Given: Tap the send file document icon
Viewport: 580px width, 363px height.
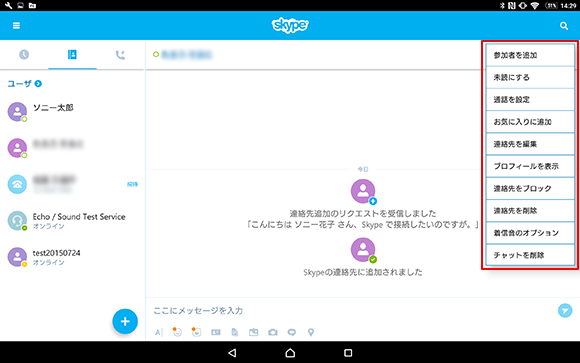Looking at the screenshot, I should click(x=235, y=332).
